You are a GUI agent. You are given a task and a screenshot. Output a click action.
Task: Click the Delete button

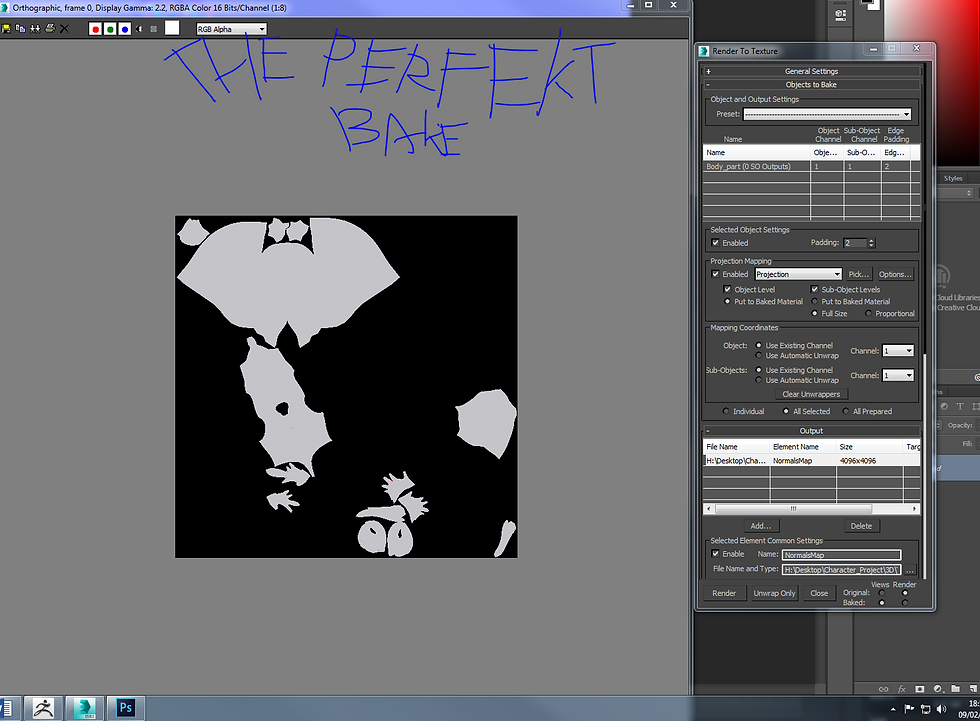click(x=861, y=526)
